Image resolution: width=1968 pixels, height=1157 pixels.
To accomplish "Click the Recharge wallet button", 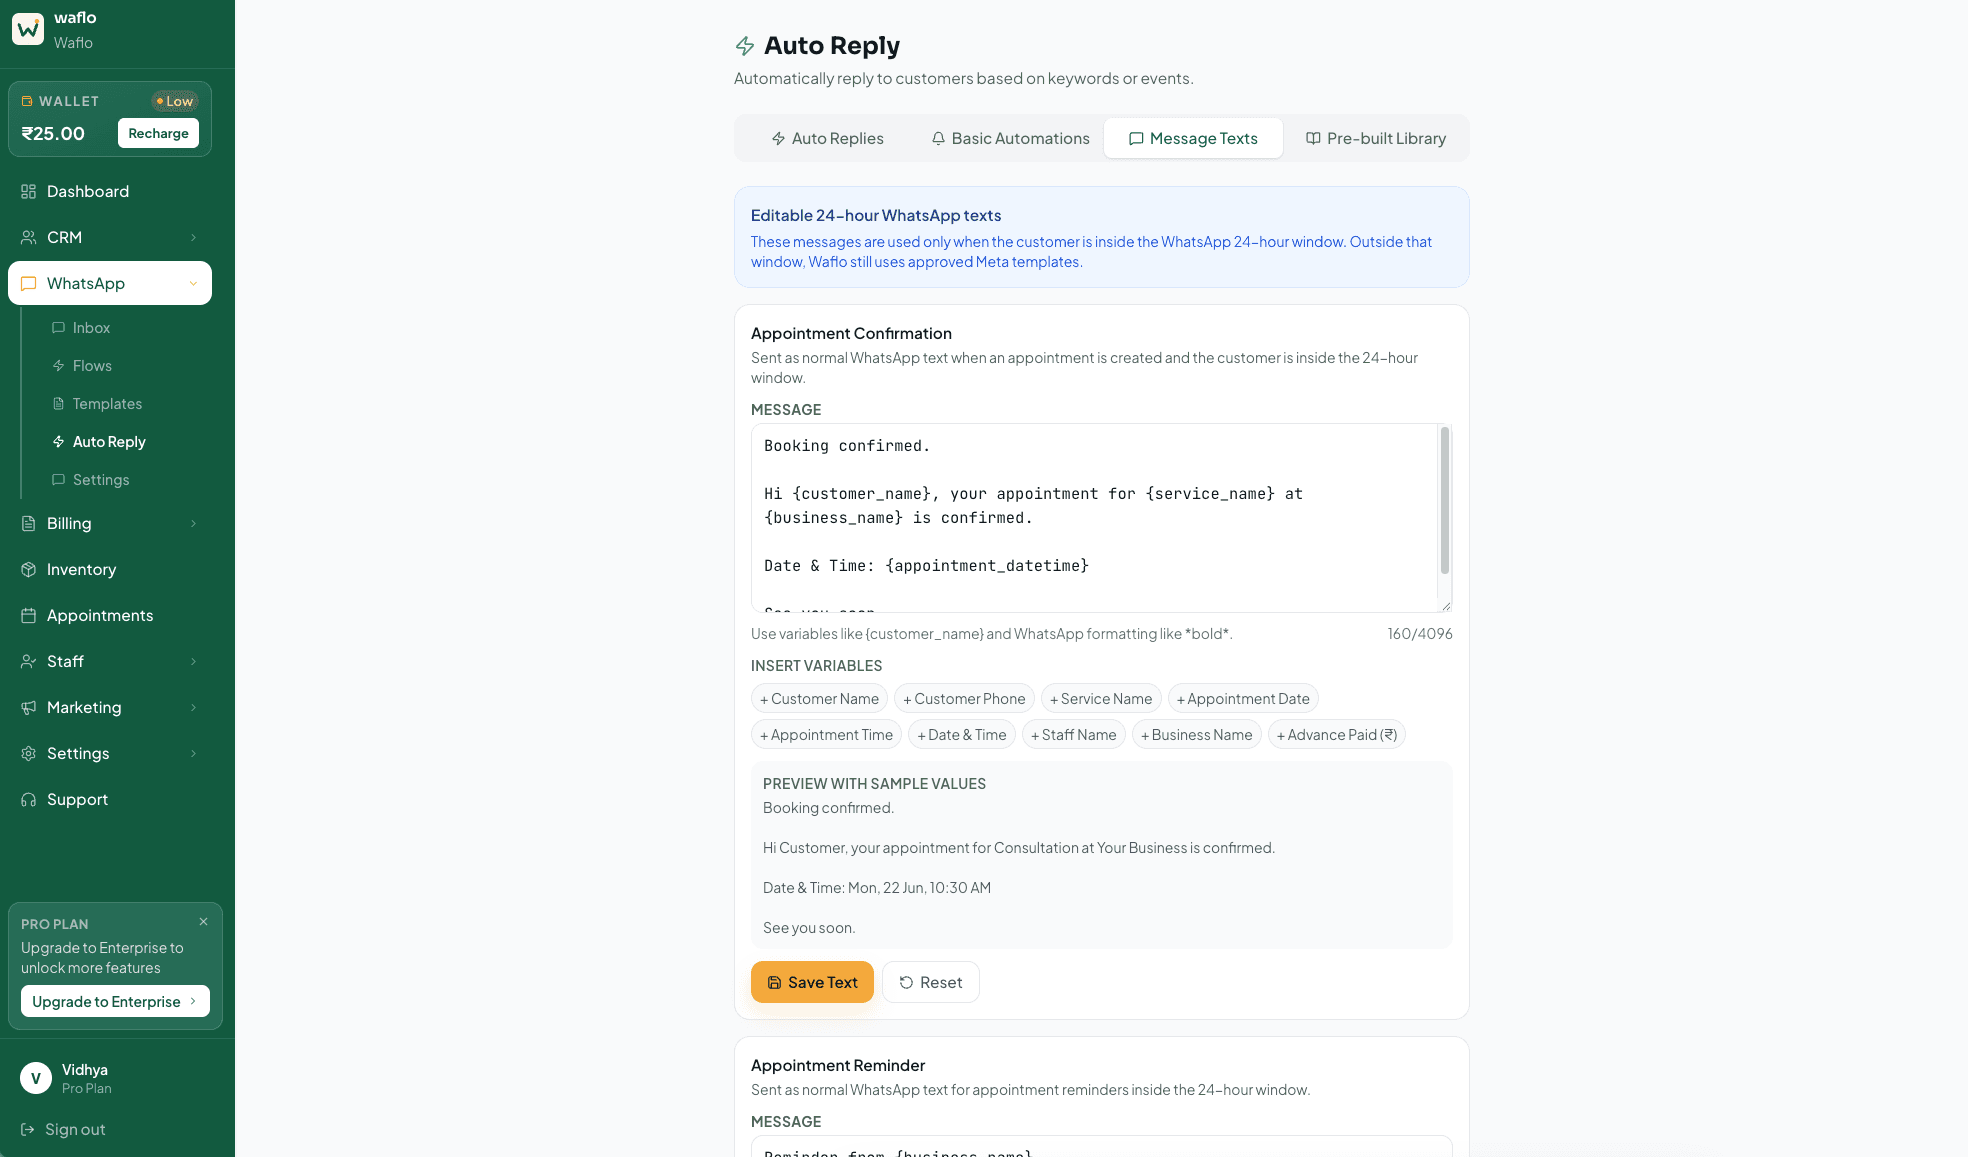I will [x=158, y=133].
